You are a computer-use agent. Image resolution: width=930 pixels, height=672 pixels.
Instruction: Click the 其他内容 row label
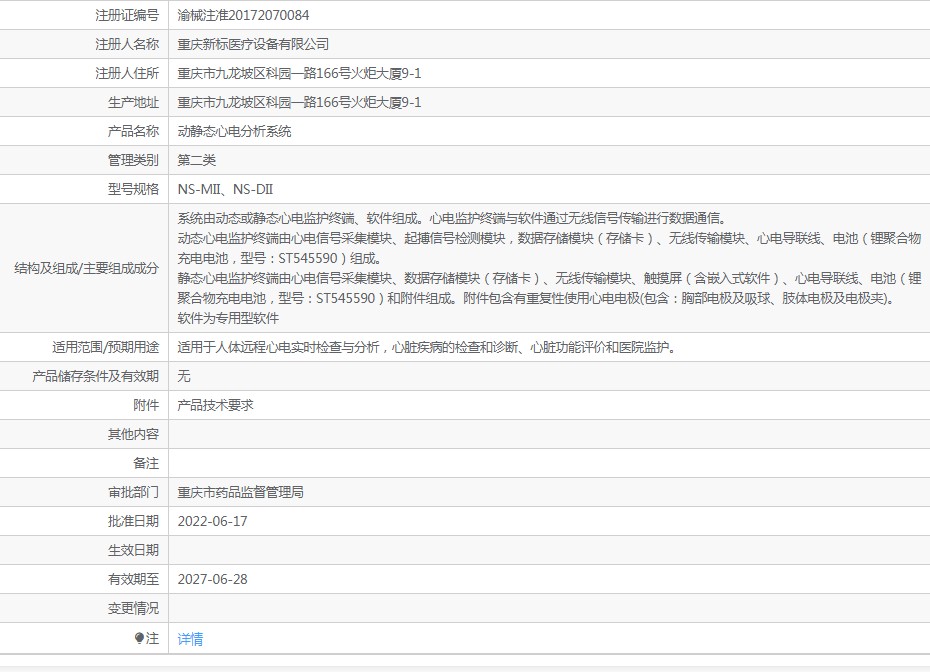coord(133,435)
